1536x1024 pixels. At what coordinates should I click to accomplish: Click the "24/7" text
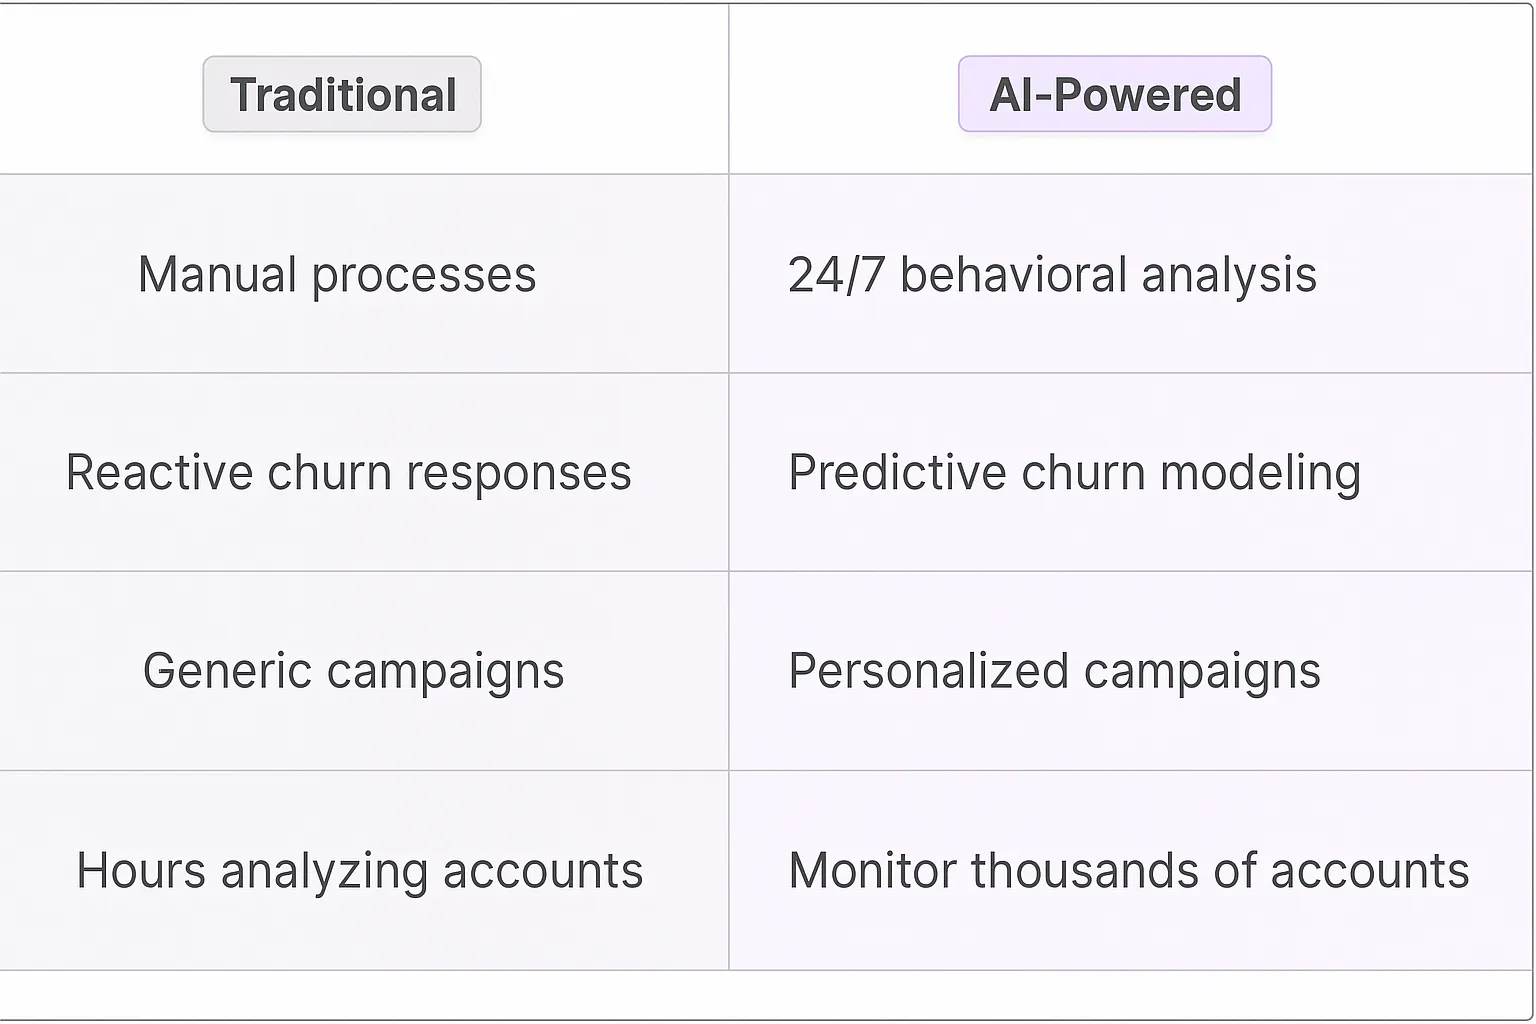(x=836, y=275)
